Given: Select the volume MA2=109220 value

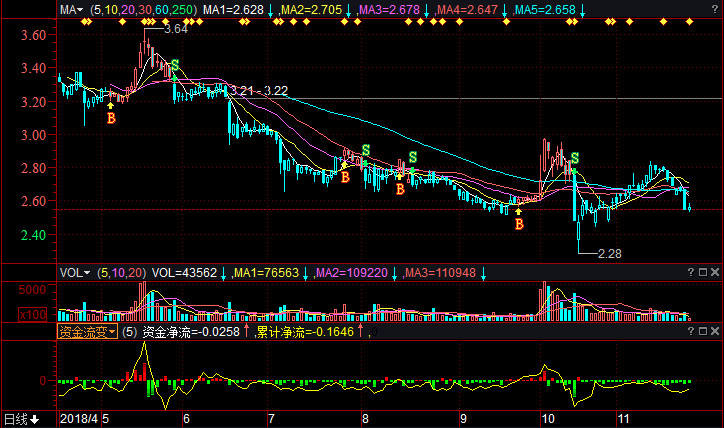Looking at the screenshot, I should [x=351, y=273].
